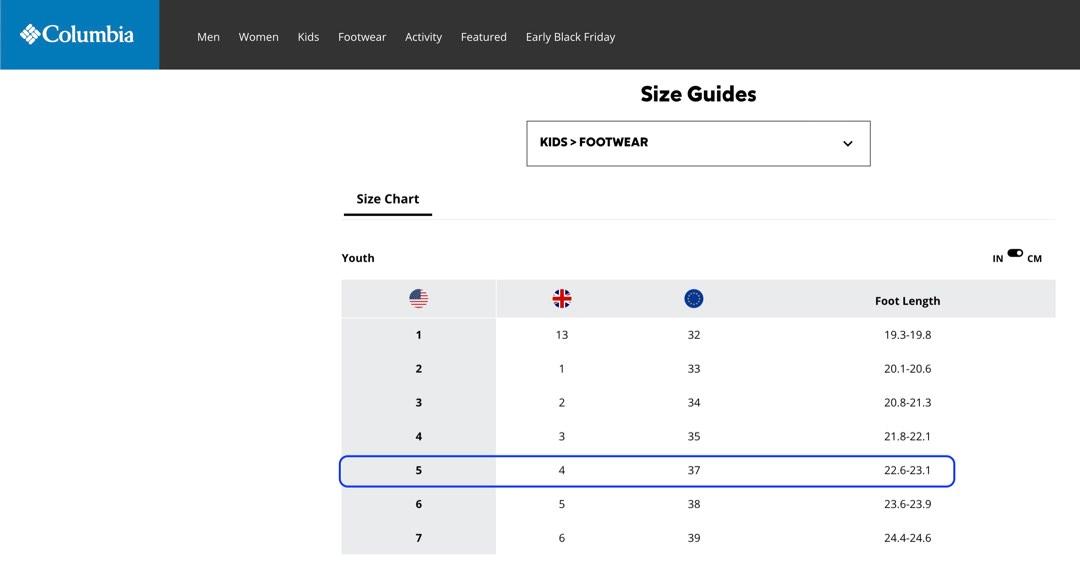This screenshot has height=565, width=1080.
Task: Click foot length 20.1-20.6 cell
Action: pos(907,369)
